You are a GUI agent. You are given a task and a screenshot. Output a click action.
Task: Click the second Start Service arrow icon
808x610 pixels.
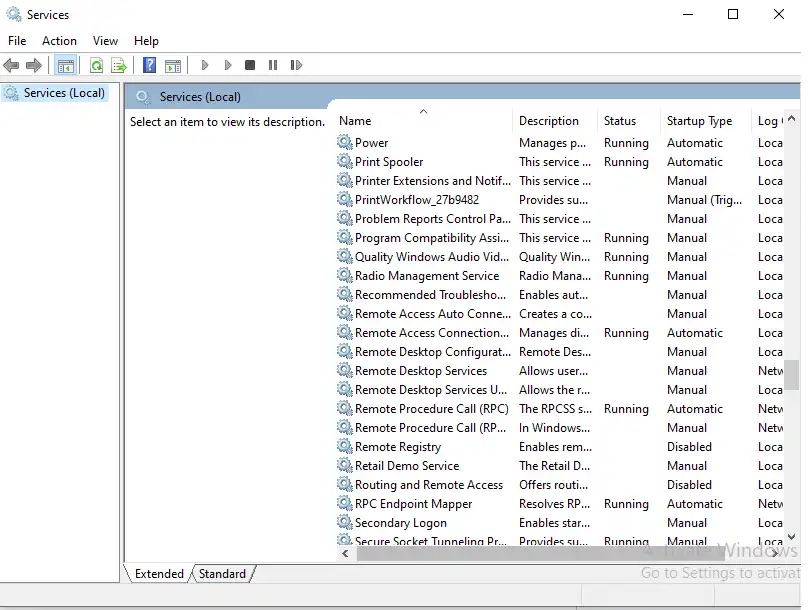pyautogui.click(x=228, y=65)
